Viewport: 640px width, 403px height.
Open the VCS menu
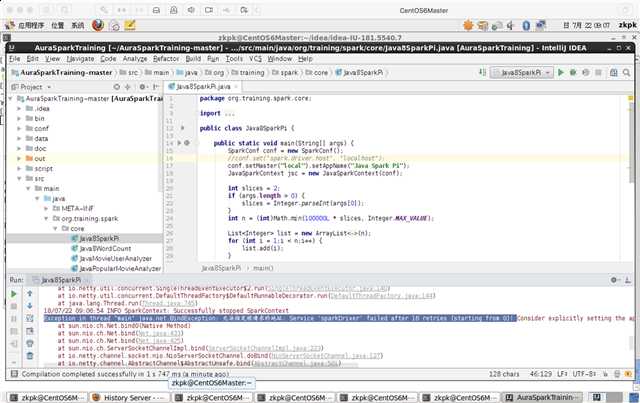[256, 59]
